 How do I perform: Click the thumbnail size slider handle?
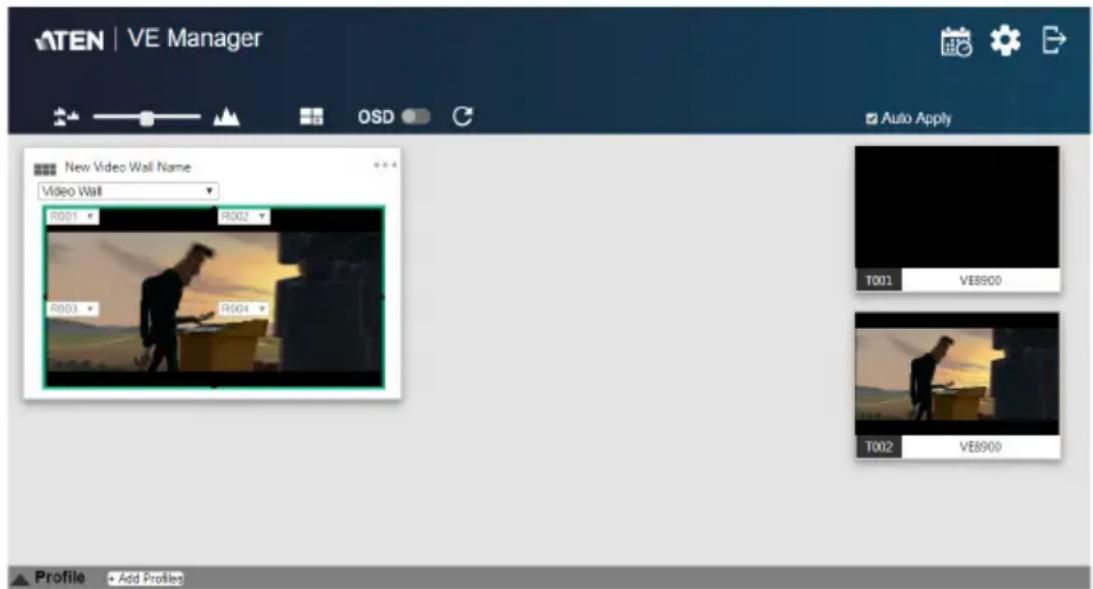point(146,118)
